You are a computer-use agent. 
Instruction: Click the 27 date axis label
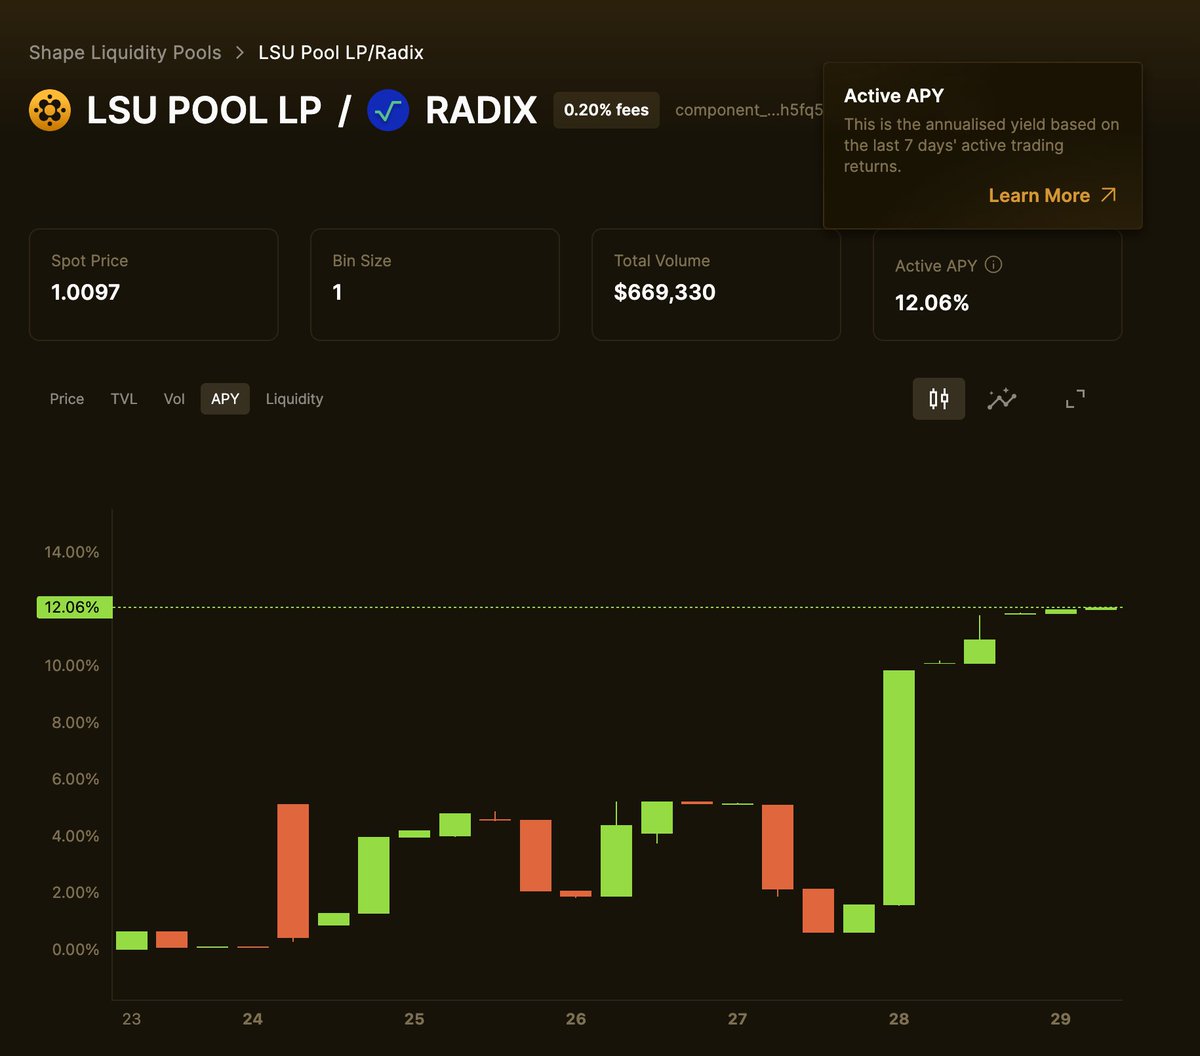[737, 1019]
